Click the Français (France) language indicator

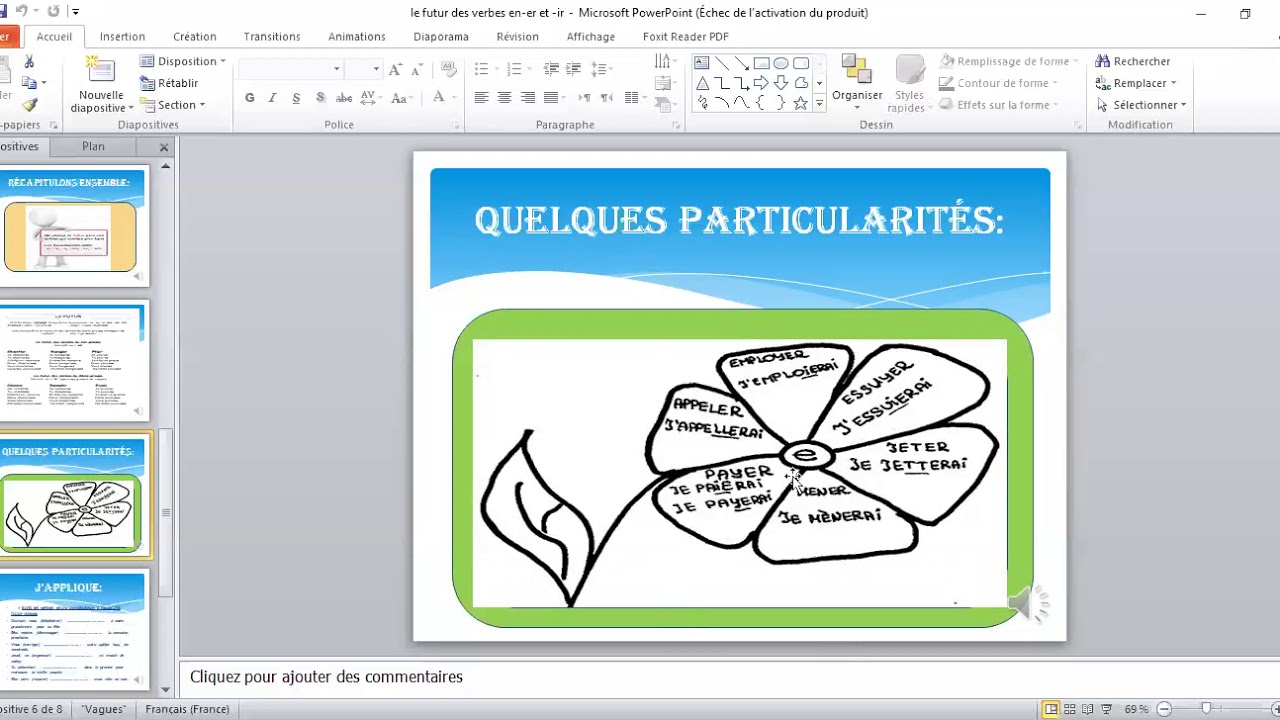(x=187, y=709)
